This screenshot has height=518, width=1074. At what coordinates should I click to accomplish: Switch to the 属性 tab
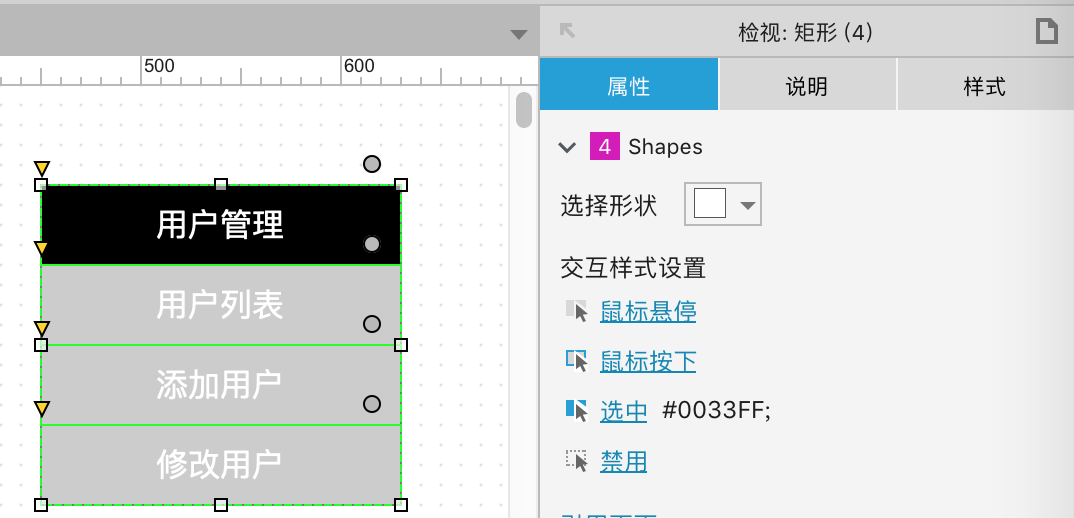[x=628, y=84]
